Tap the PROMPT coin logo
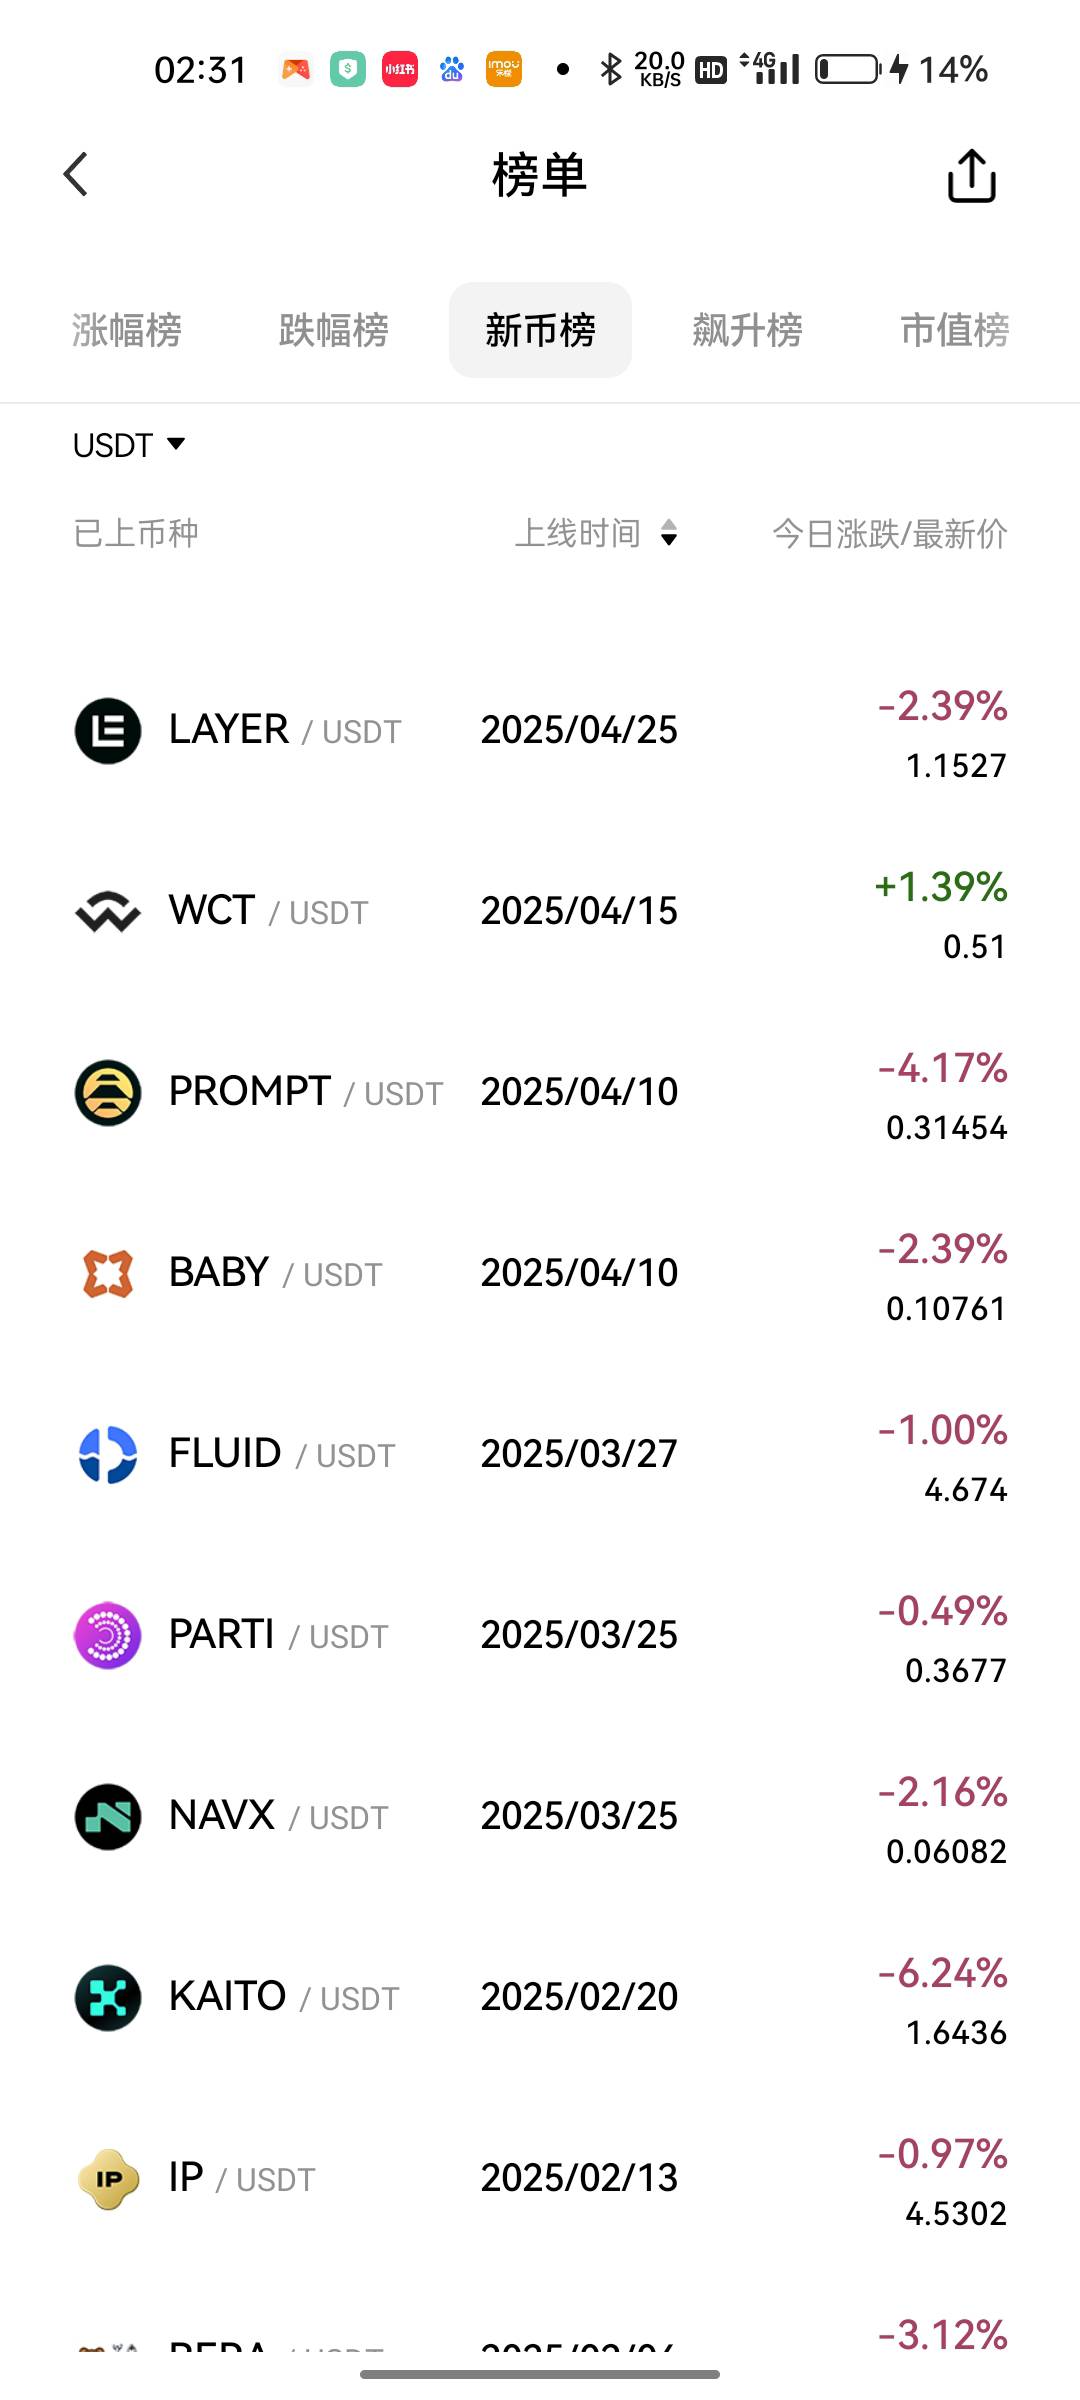This screenshot has width=1080, height=2400. pyautogui.click(x=108, y=1093)
